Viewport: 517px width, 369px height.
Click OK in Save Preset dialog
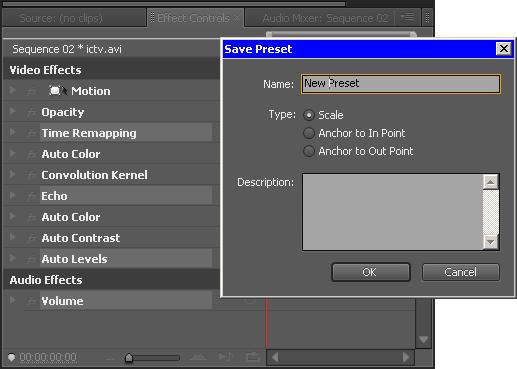click(x=371, y=272)
